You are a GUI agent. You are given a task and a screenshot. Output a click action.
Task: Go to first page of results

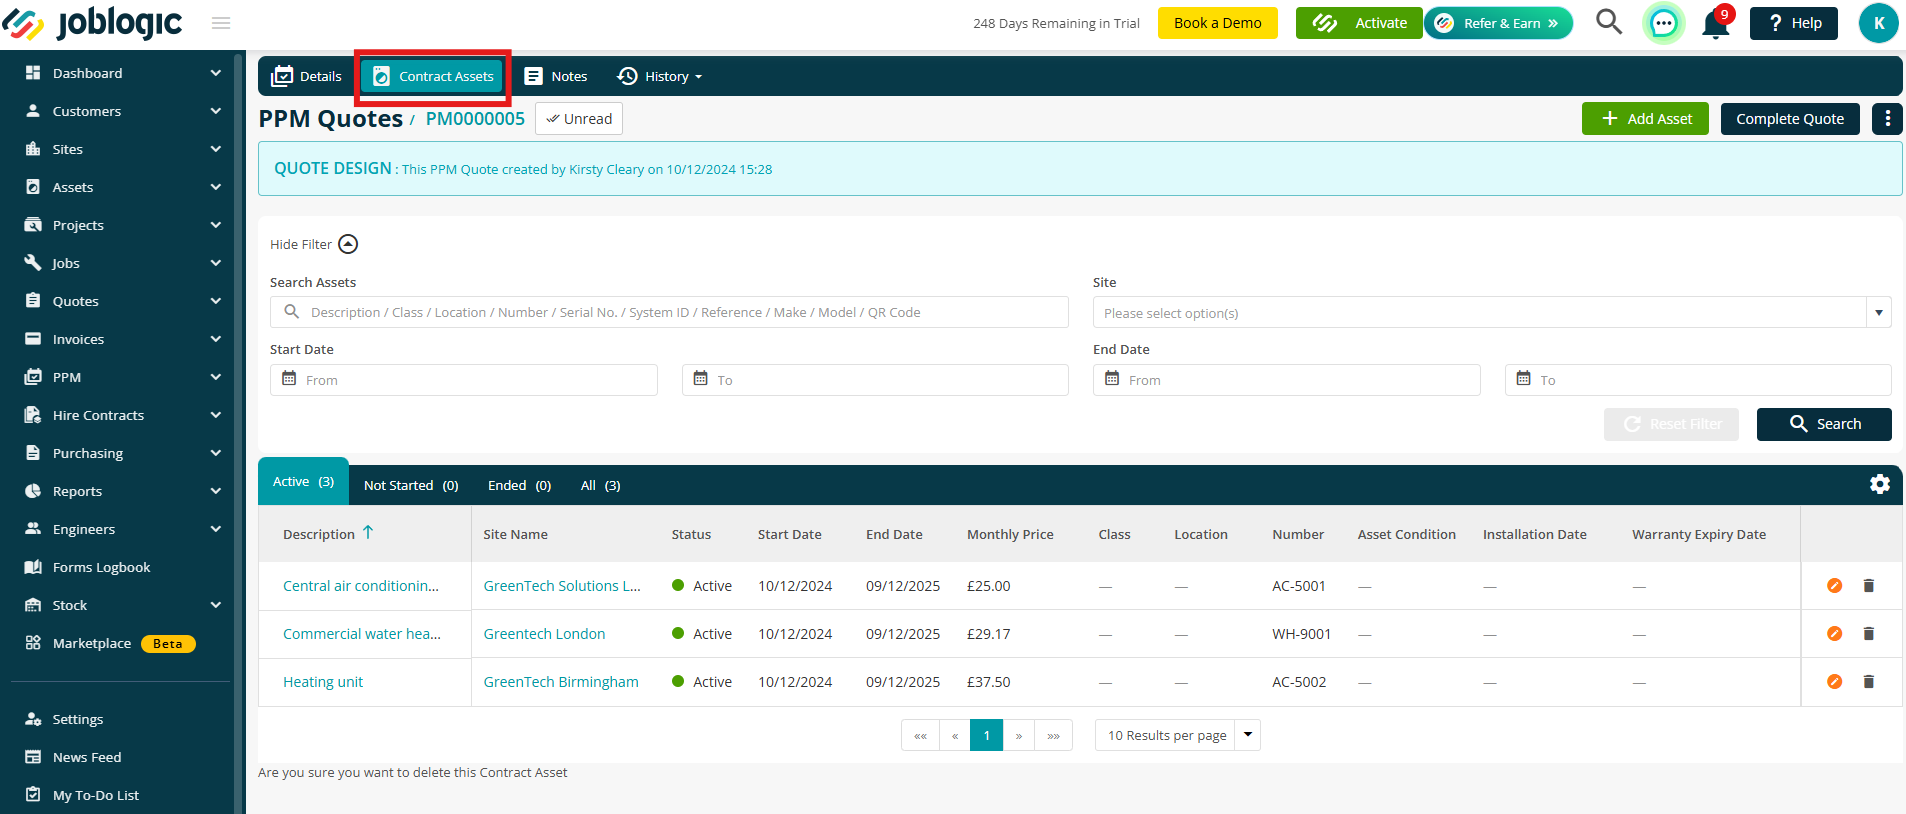[920, 735]
